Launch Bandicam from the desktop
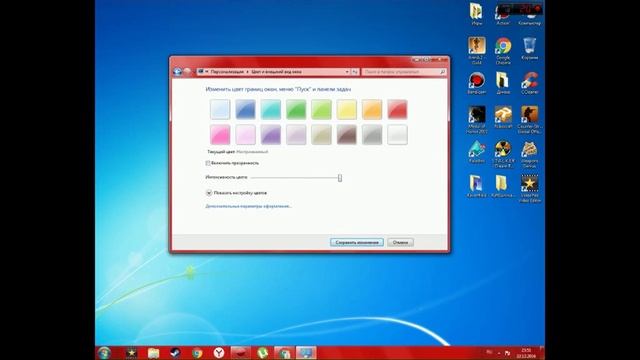Image resolution: width=640 pixels, height=360 pixels. pyautogui.click(x=476, y=83)
